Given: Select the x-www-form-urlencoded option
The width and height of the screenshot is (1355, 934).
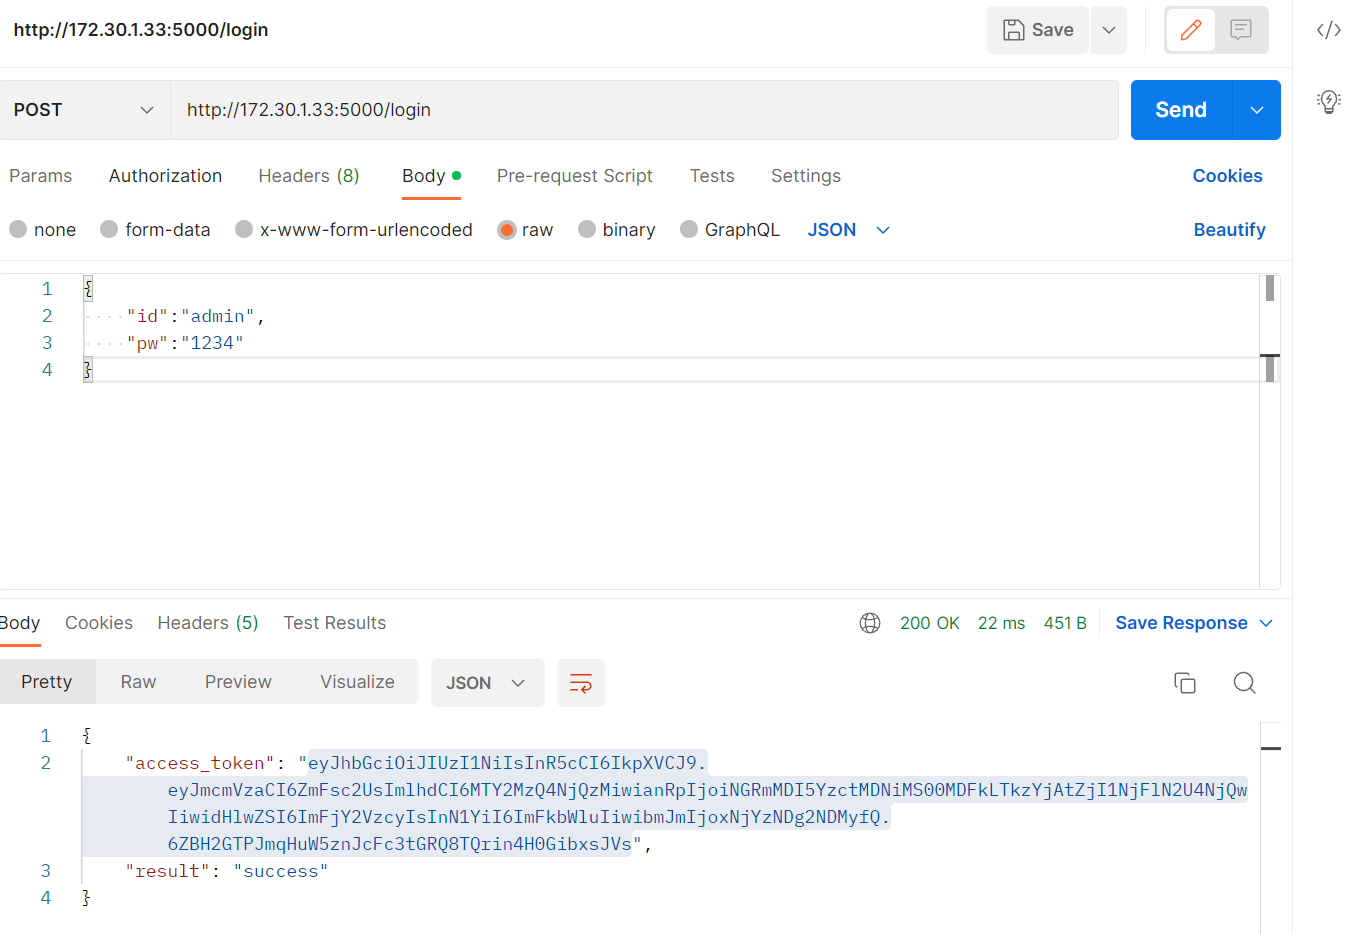Looking at the screenshot, I should 354,230.
